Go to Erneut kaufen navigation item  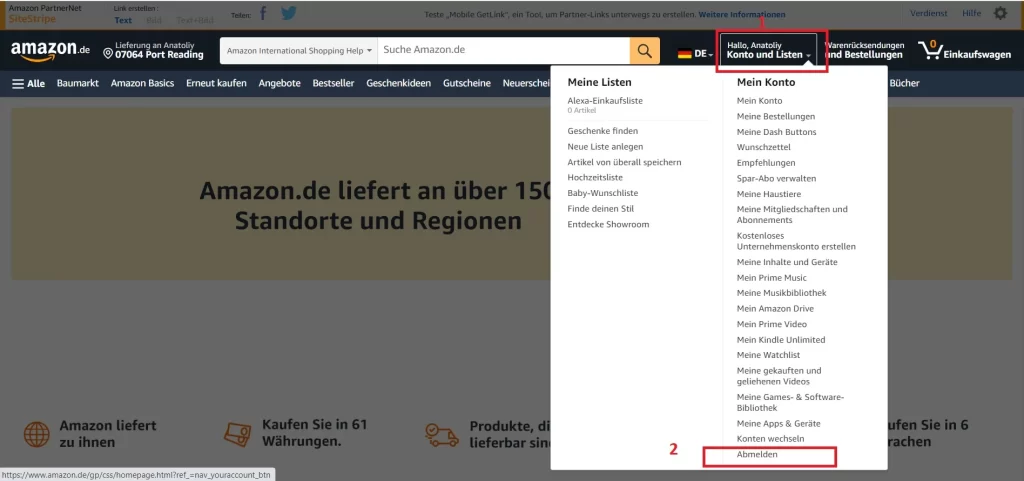[216, 83]
